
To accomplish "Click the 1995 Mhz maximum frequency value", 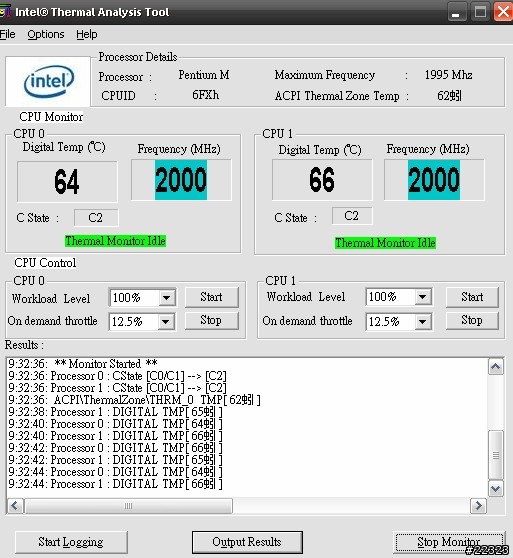I will tap(449, 75).
